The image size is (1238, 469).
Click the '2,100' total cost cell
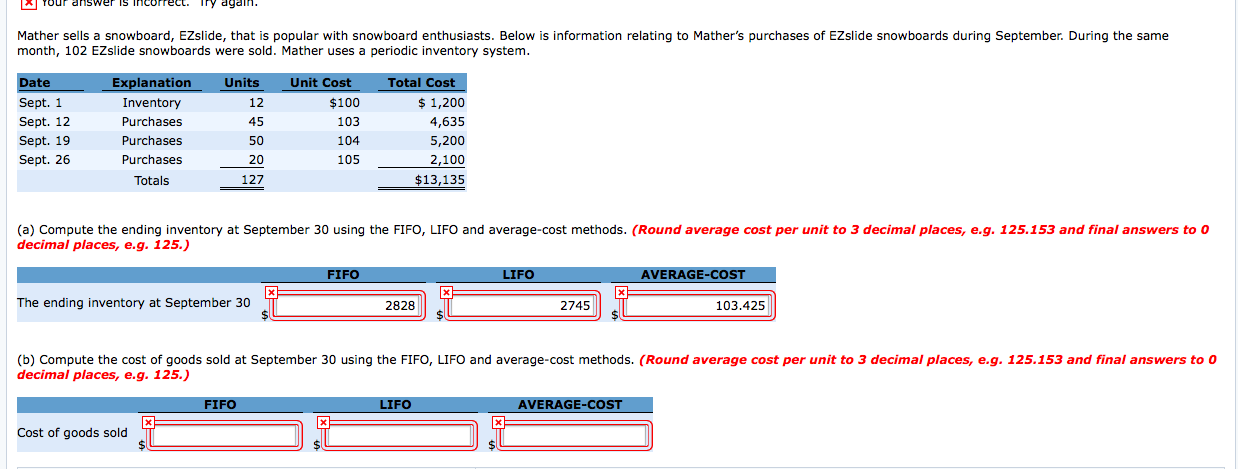point(447,160)
